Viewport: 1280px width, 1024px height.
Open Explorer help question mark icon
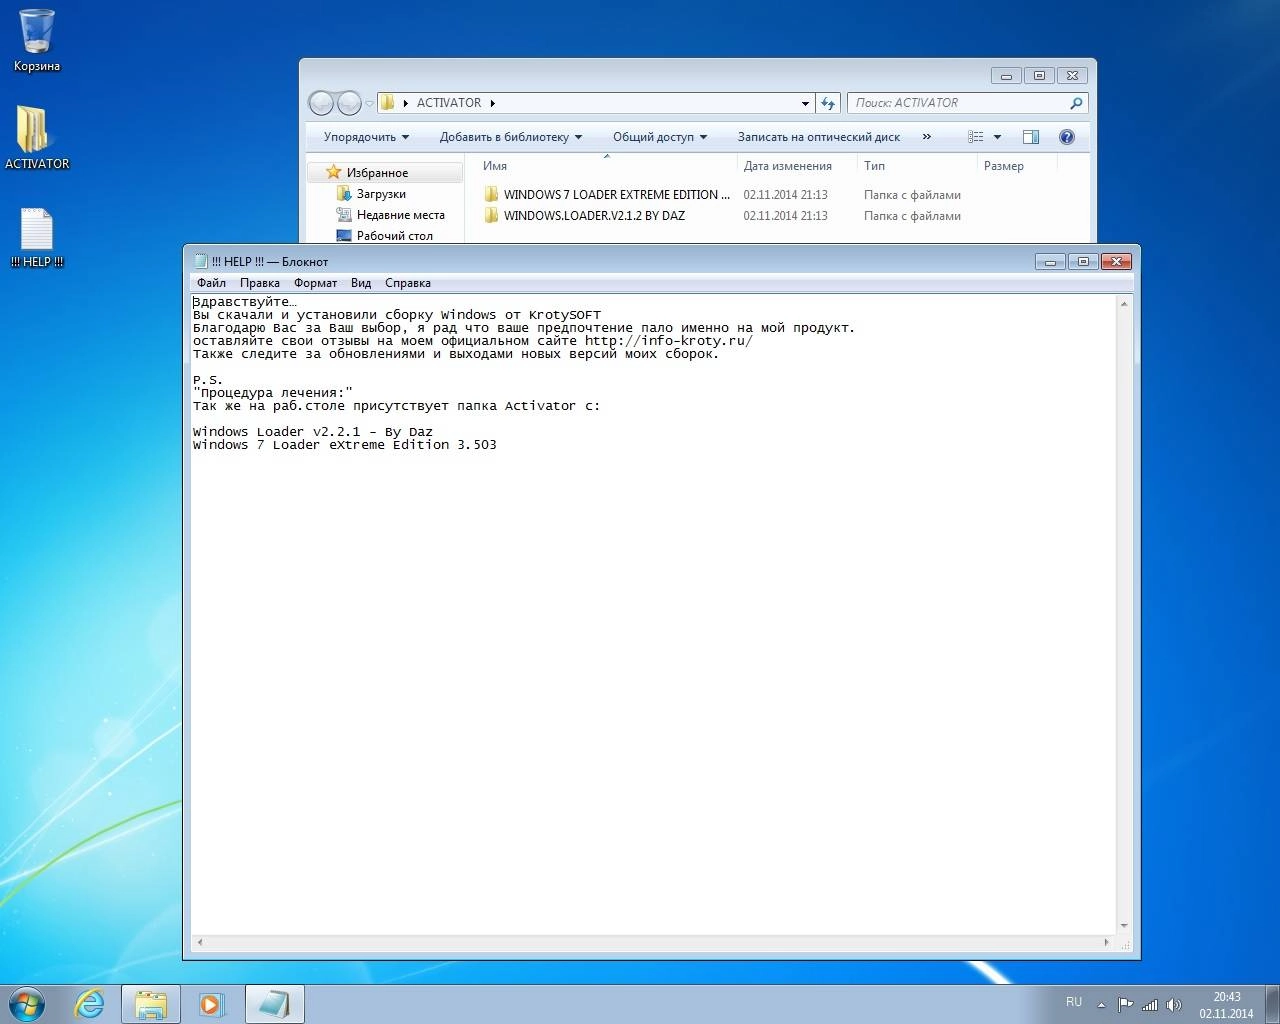pyautogui.click(x=1067, y=137)
